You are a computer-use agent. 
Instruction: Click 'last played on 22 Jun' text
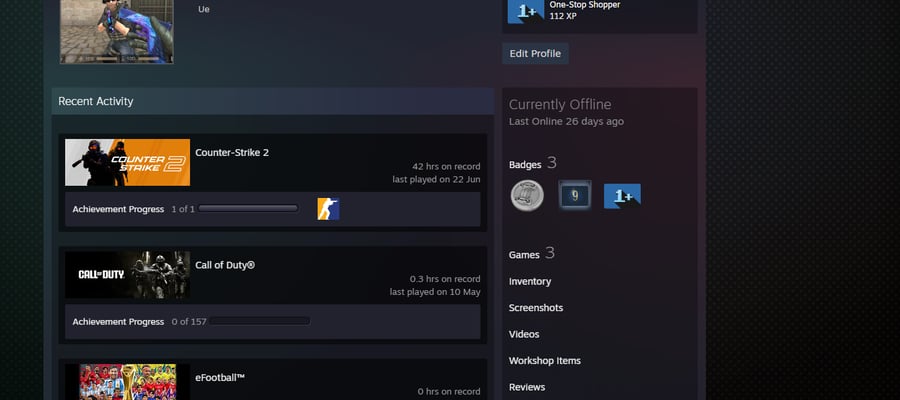436,180
